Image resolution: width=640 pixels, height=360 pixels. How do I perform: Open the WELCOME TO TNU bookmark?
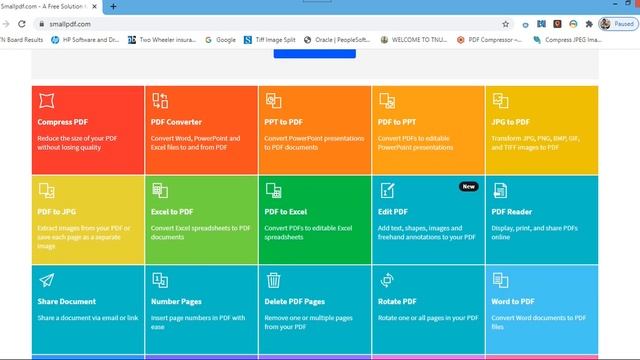pos(414,40)
